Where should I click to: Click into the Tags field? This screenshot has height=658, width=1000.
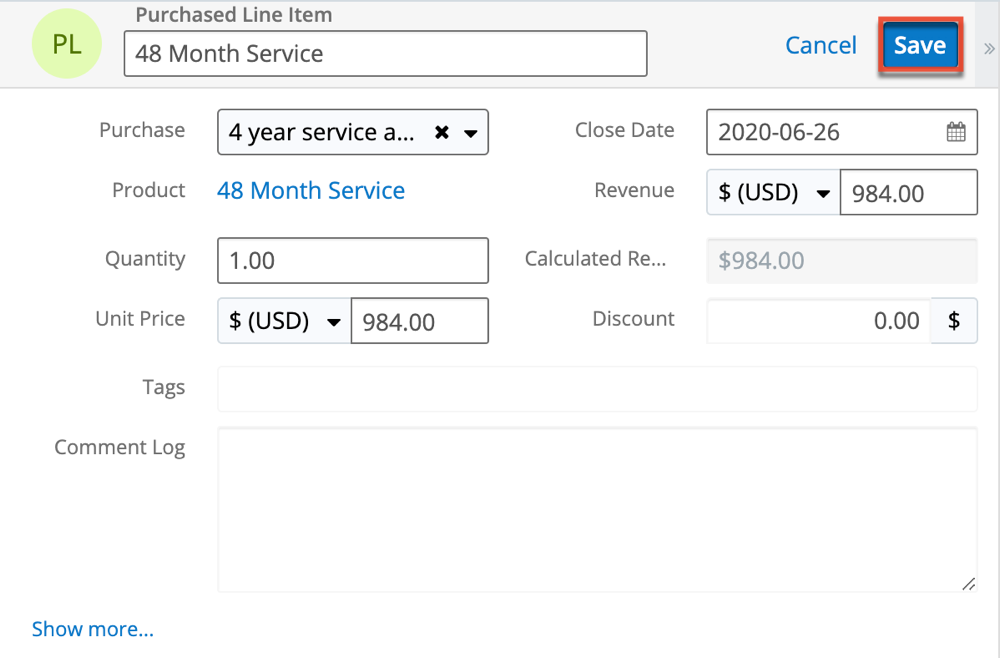point(596,389)
